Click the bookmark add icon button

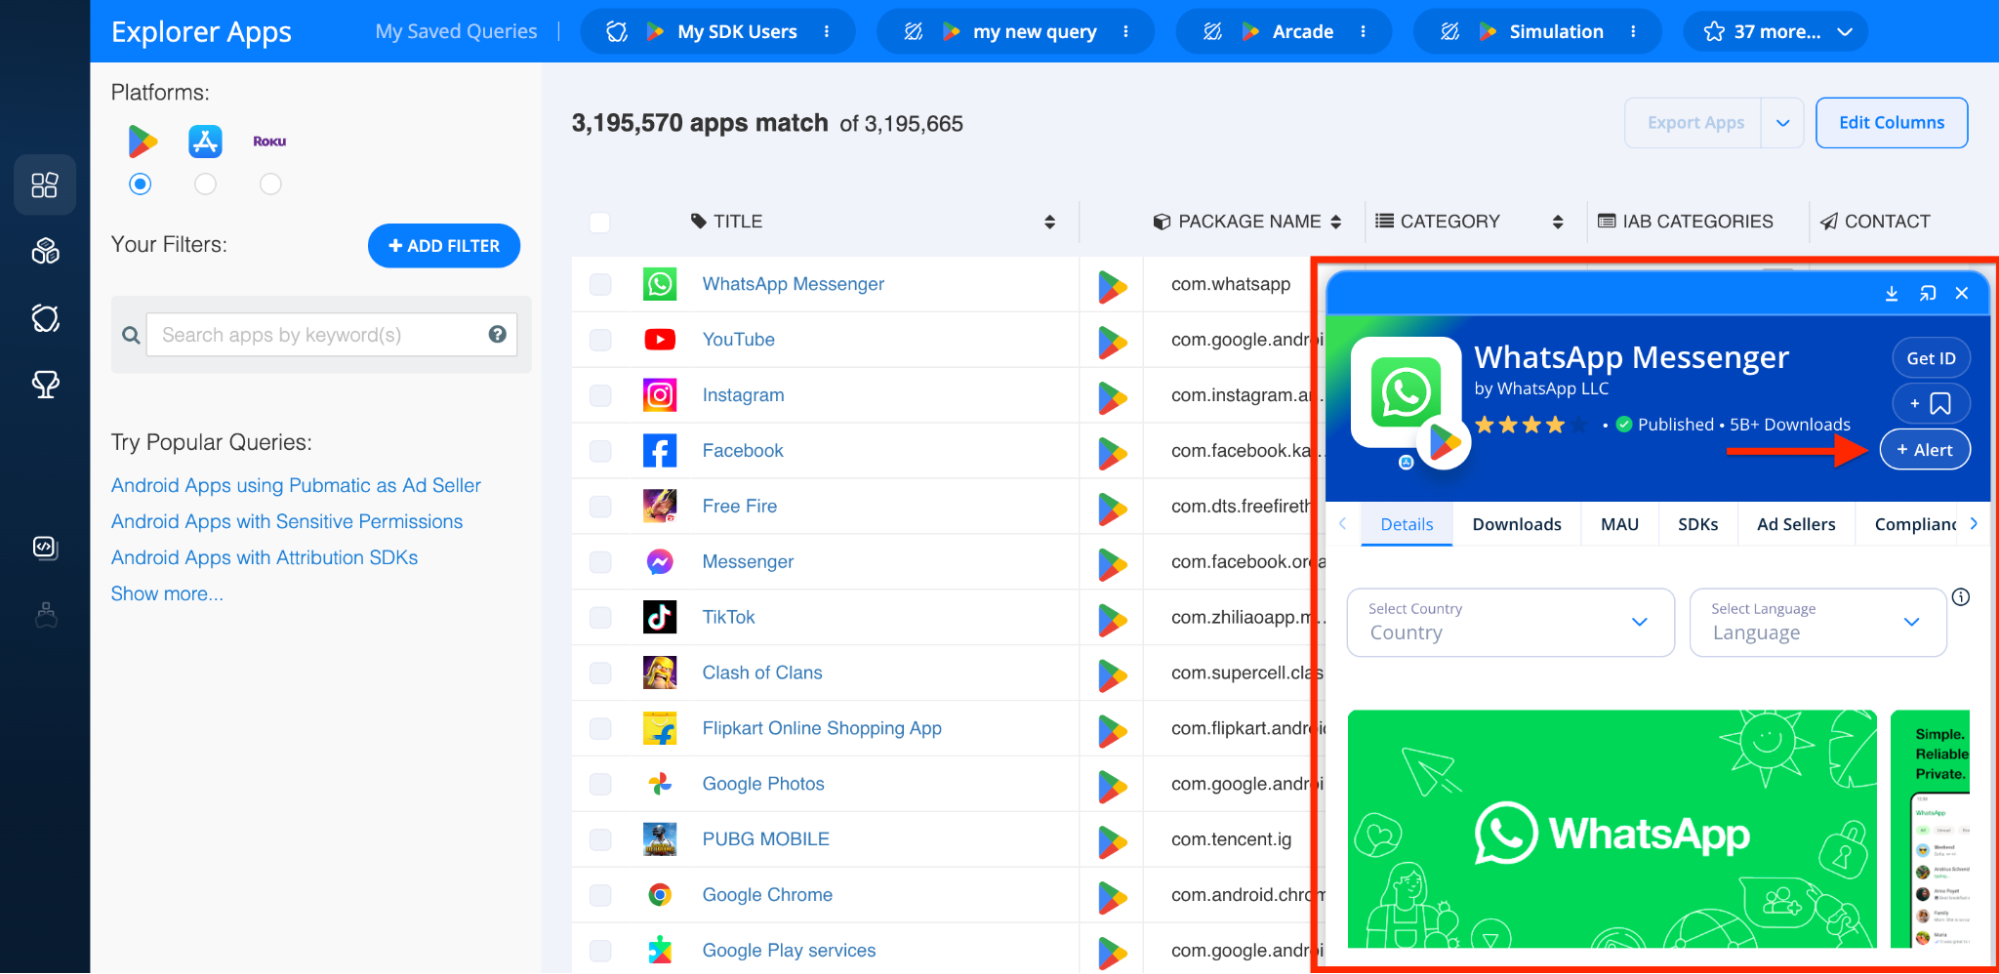tap(1931, 404)
